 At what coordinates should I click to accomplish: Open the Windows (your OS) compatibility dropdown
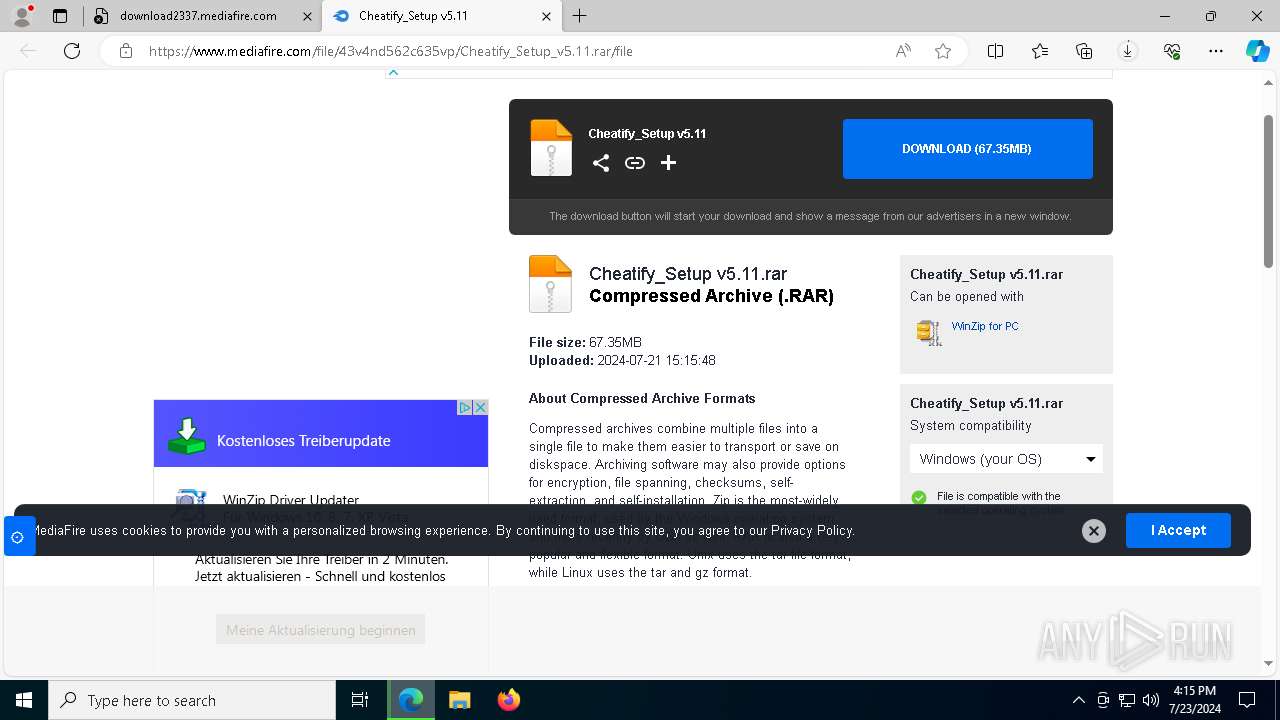click(x=1006, y=459)
